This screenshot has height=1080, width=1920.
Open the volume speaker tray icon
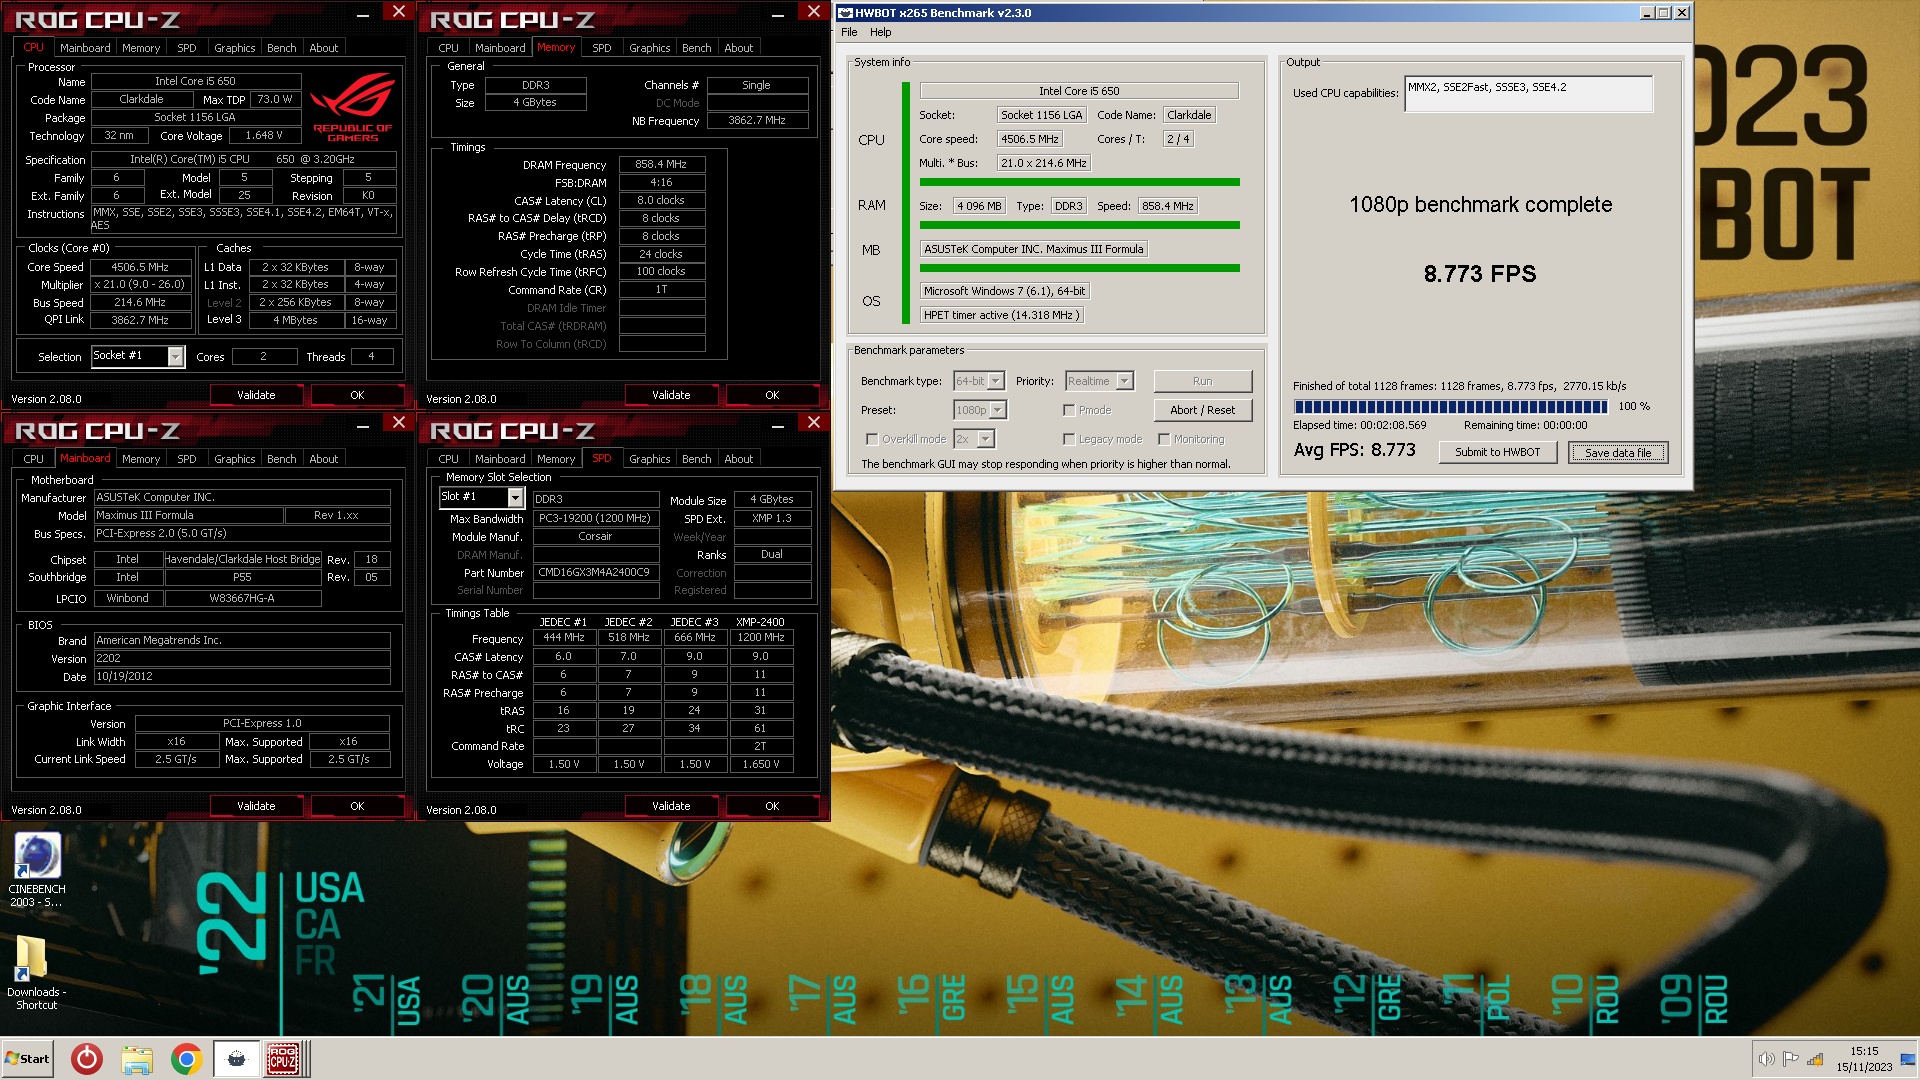click(1766, 1059)
